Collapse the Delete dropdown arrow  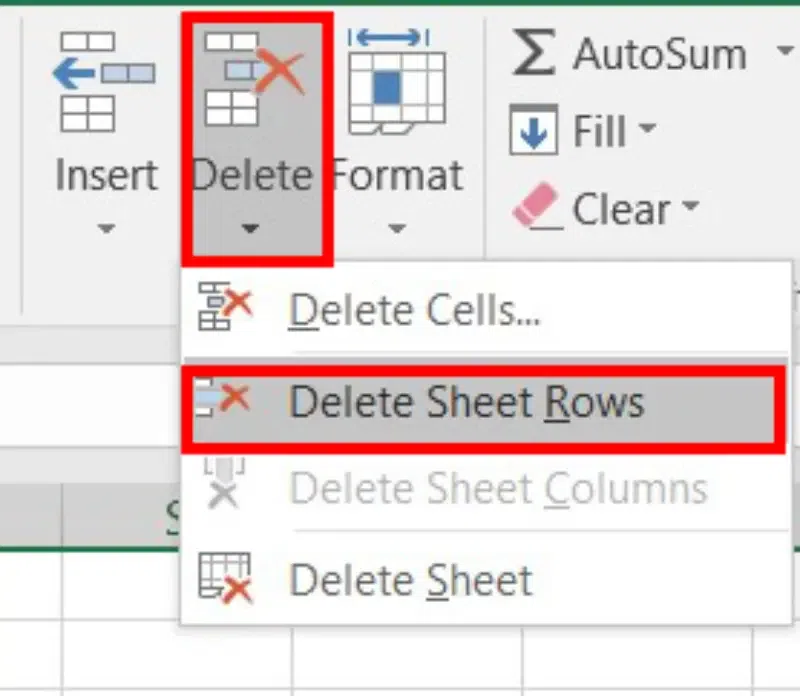[252, 229]
